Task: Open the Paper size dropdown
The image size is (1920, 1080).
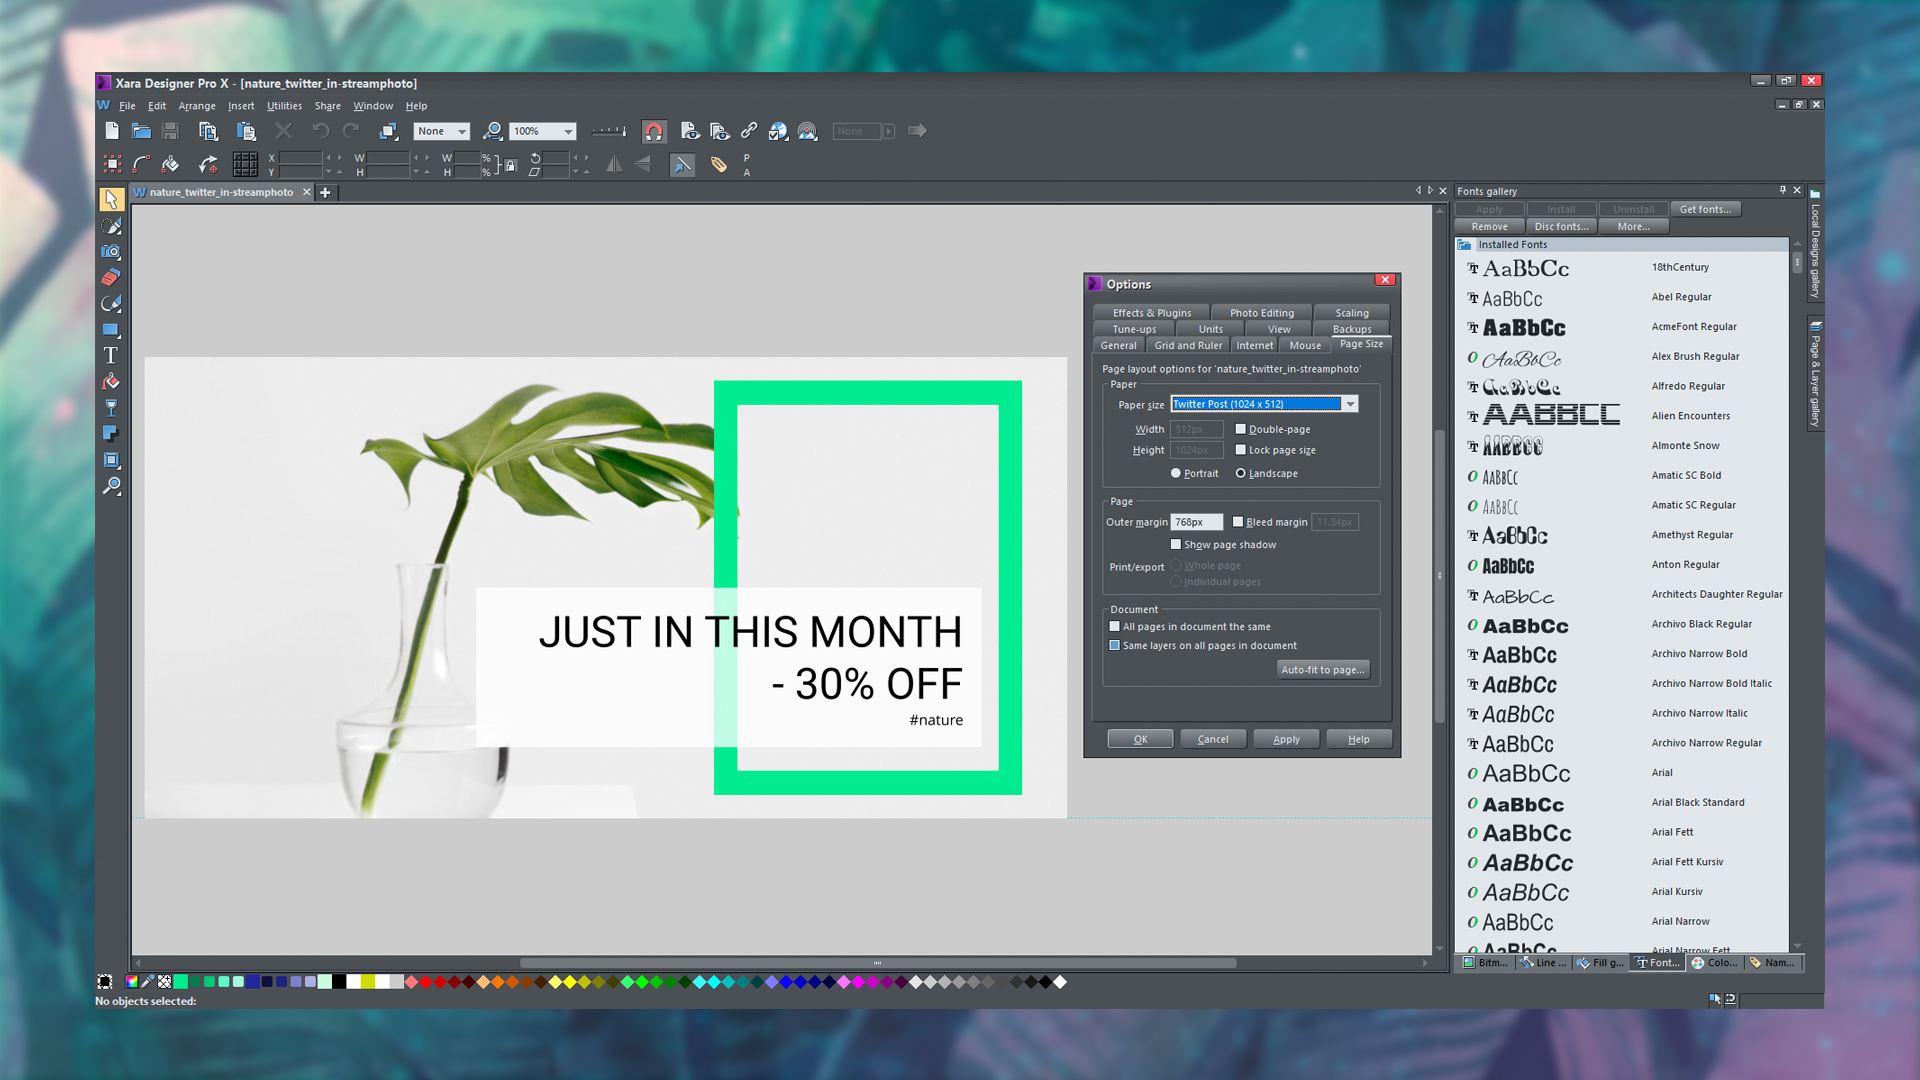Action: tap(1351, 404)
